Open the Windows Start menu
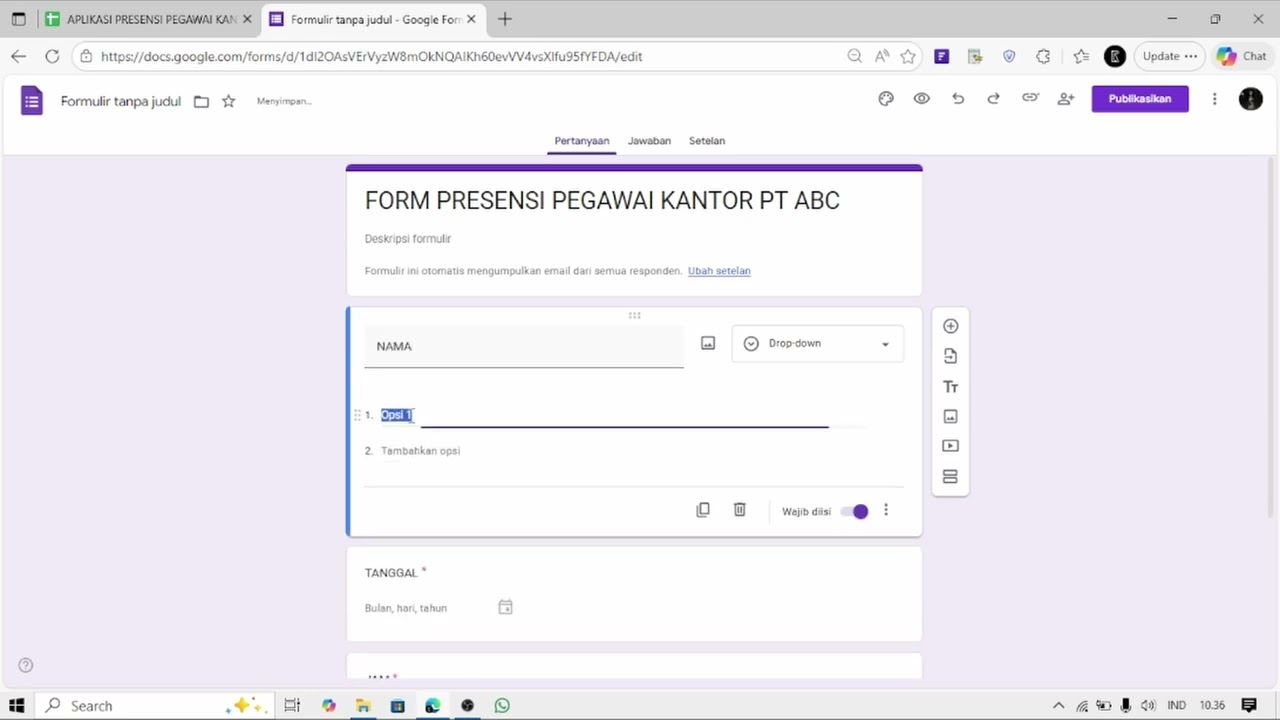1280x720 pixels. (16, 705)
